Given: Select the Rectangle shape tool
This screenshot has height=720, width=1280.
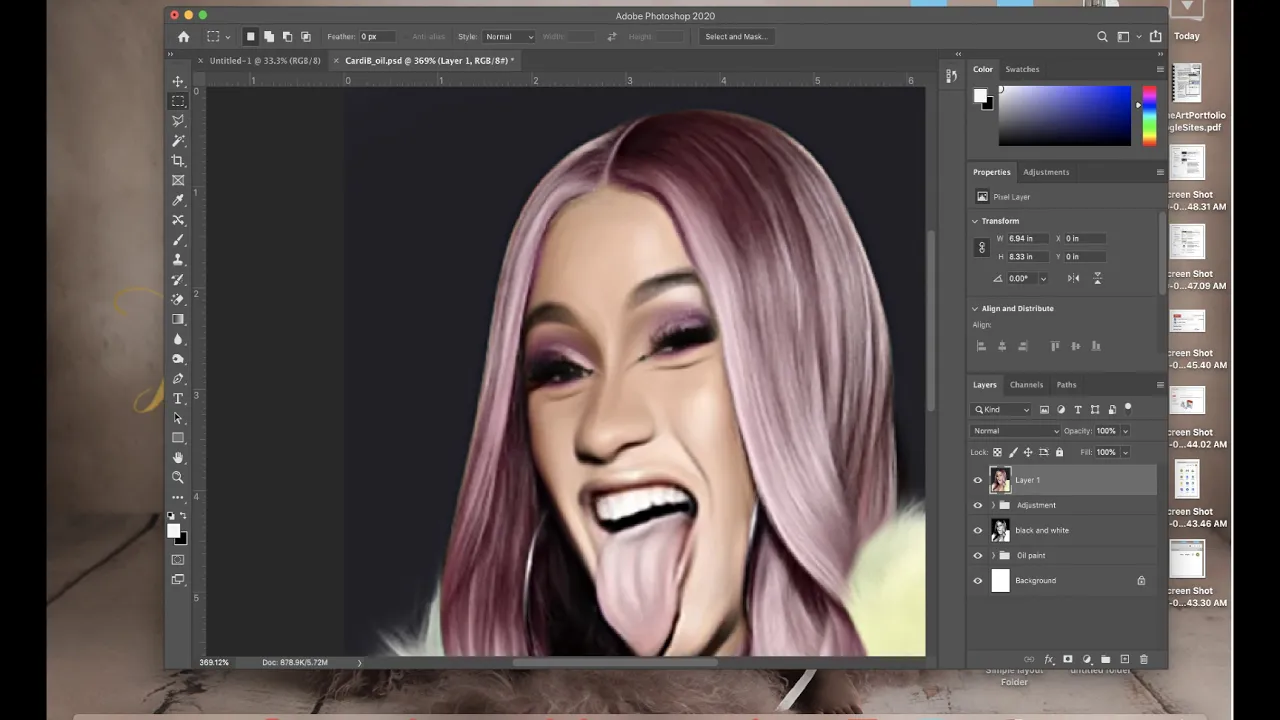Looking at the screenshot, I should click(178, 438).
